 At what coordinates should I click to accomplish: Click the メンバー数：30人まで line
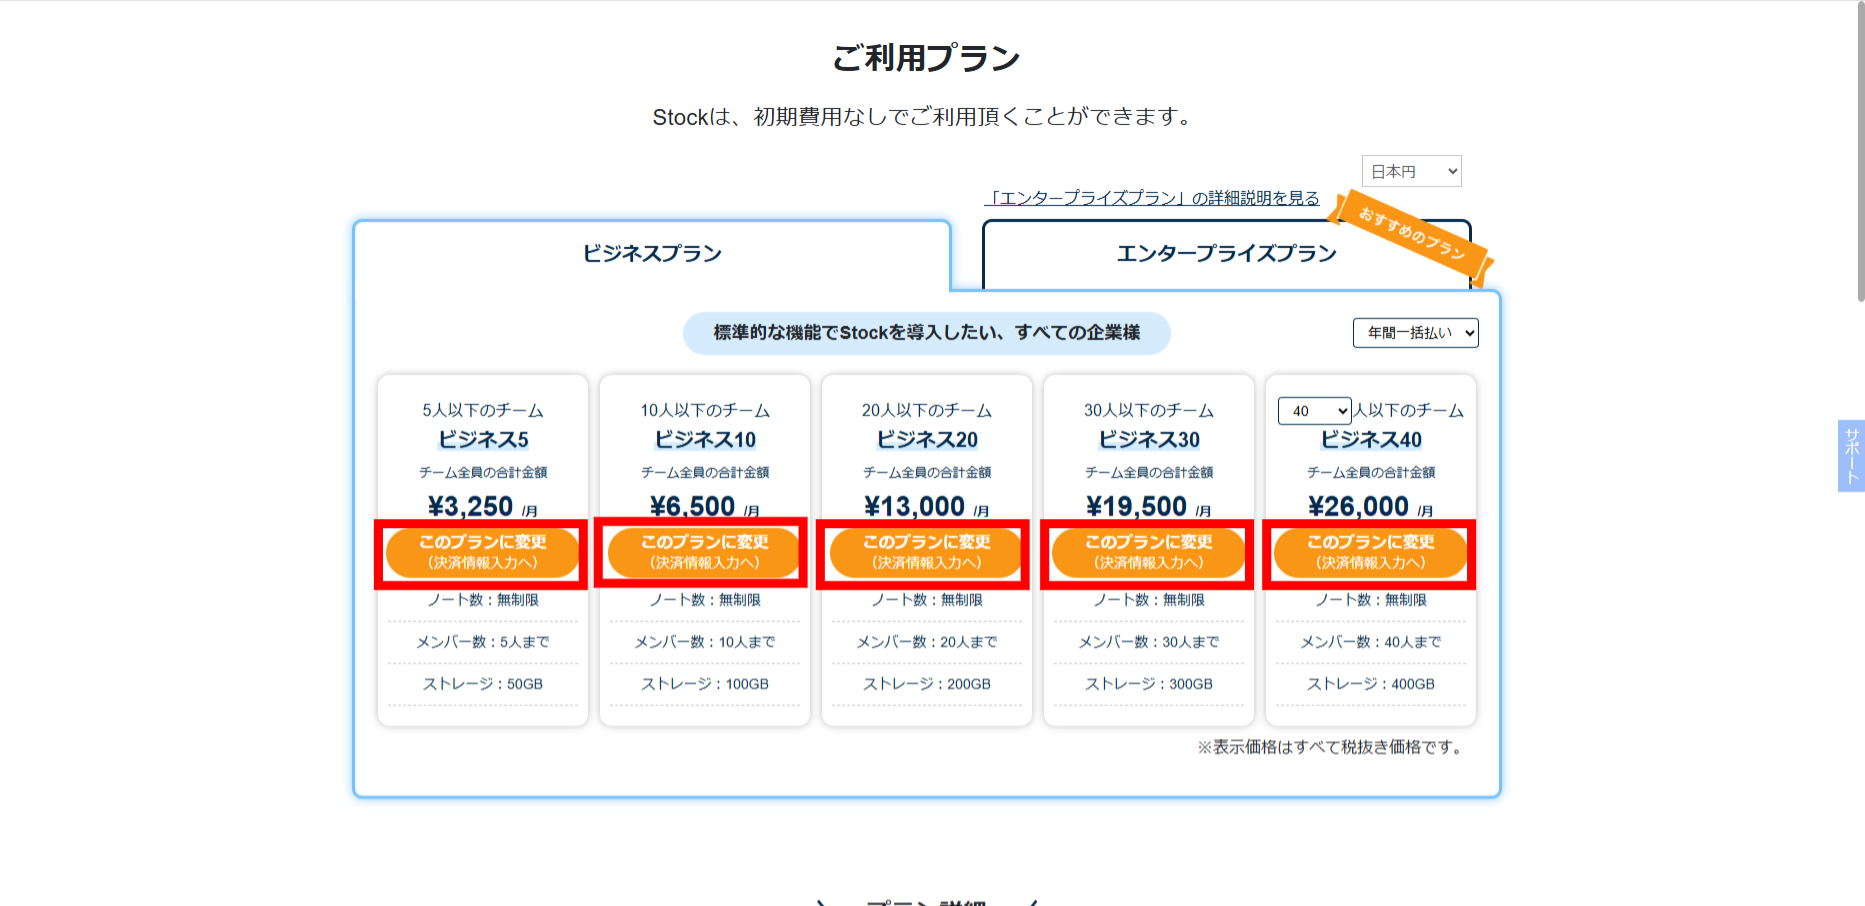(1149, 642)
